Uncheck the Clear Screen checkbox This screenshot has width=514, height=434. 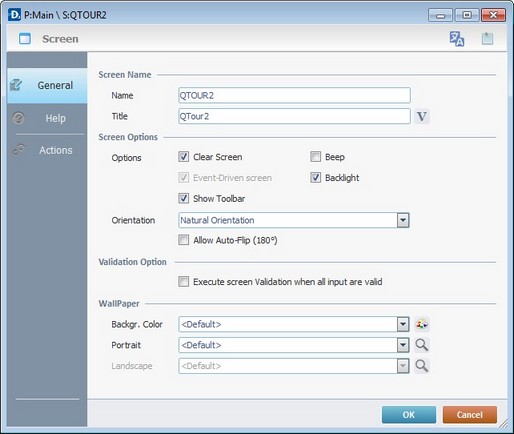pos(183,157)
